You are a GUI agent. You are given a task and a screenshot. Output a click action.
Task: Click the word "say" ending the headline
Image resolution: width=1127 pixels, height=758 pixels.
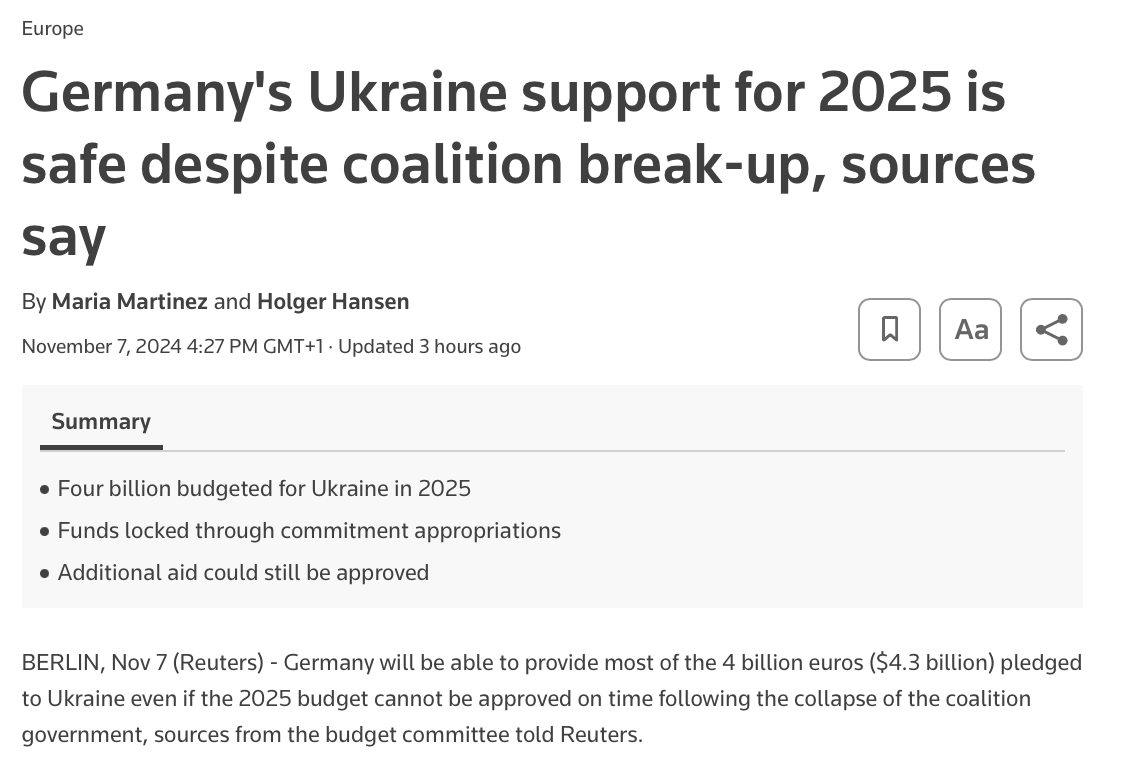pos(63,237)
